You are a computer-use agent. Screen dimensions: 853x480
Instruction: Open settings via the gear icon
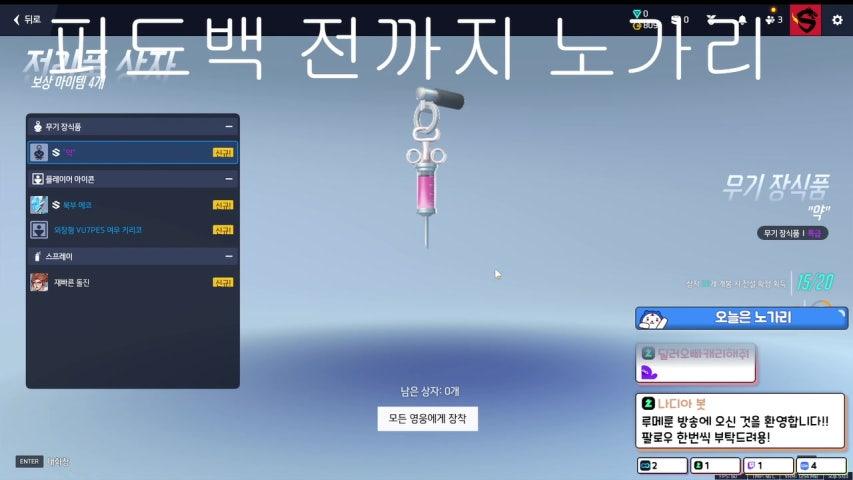point(837,19)
